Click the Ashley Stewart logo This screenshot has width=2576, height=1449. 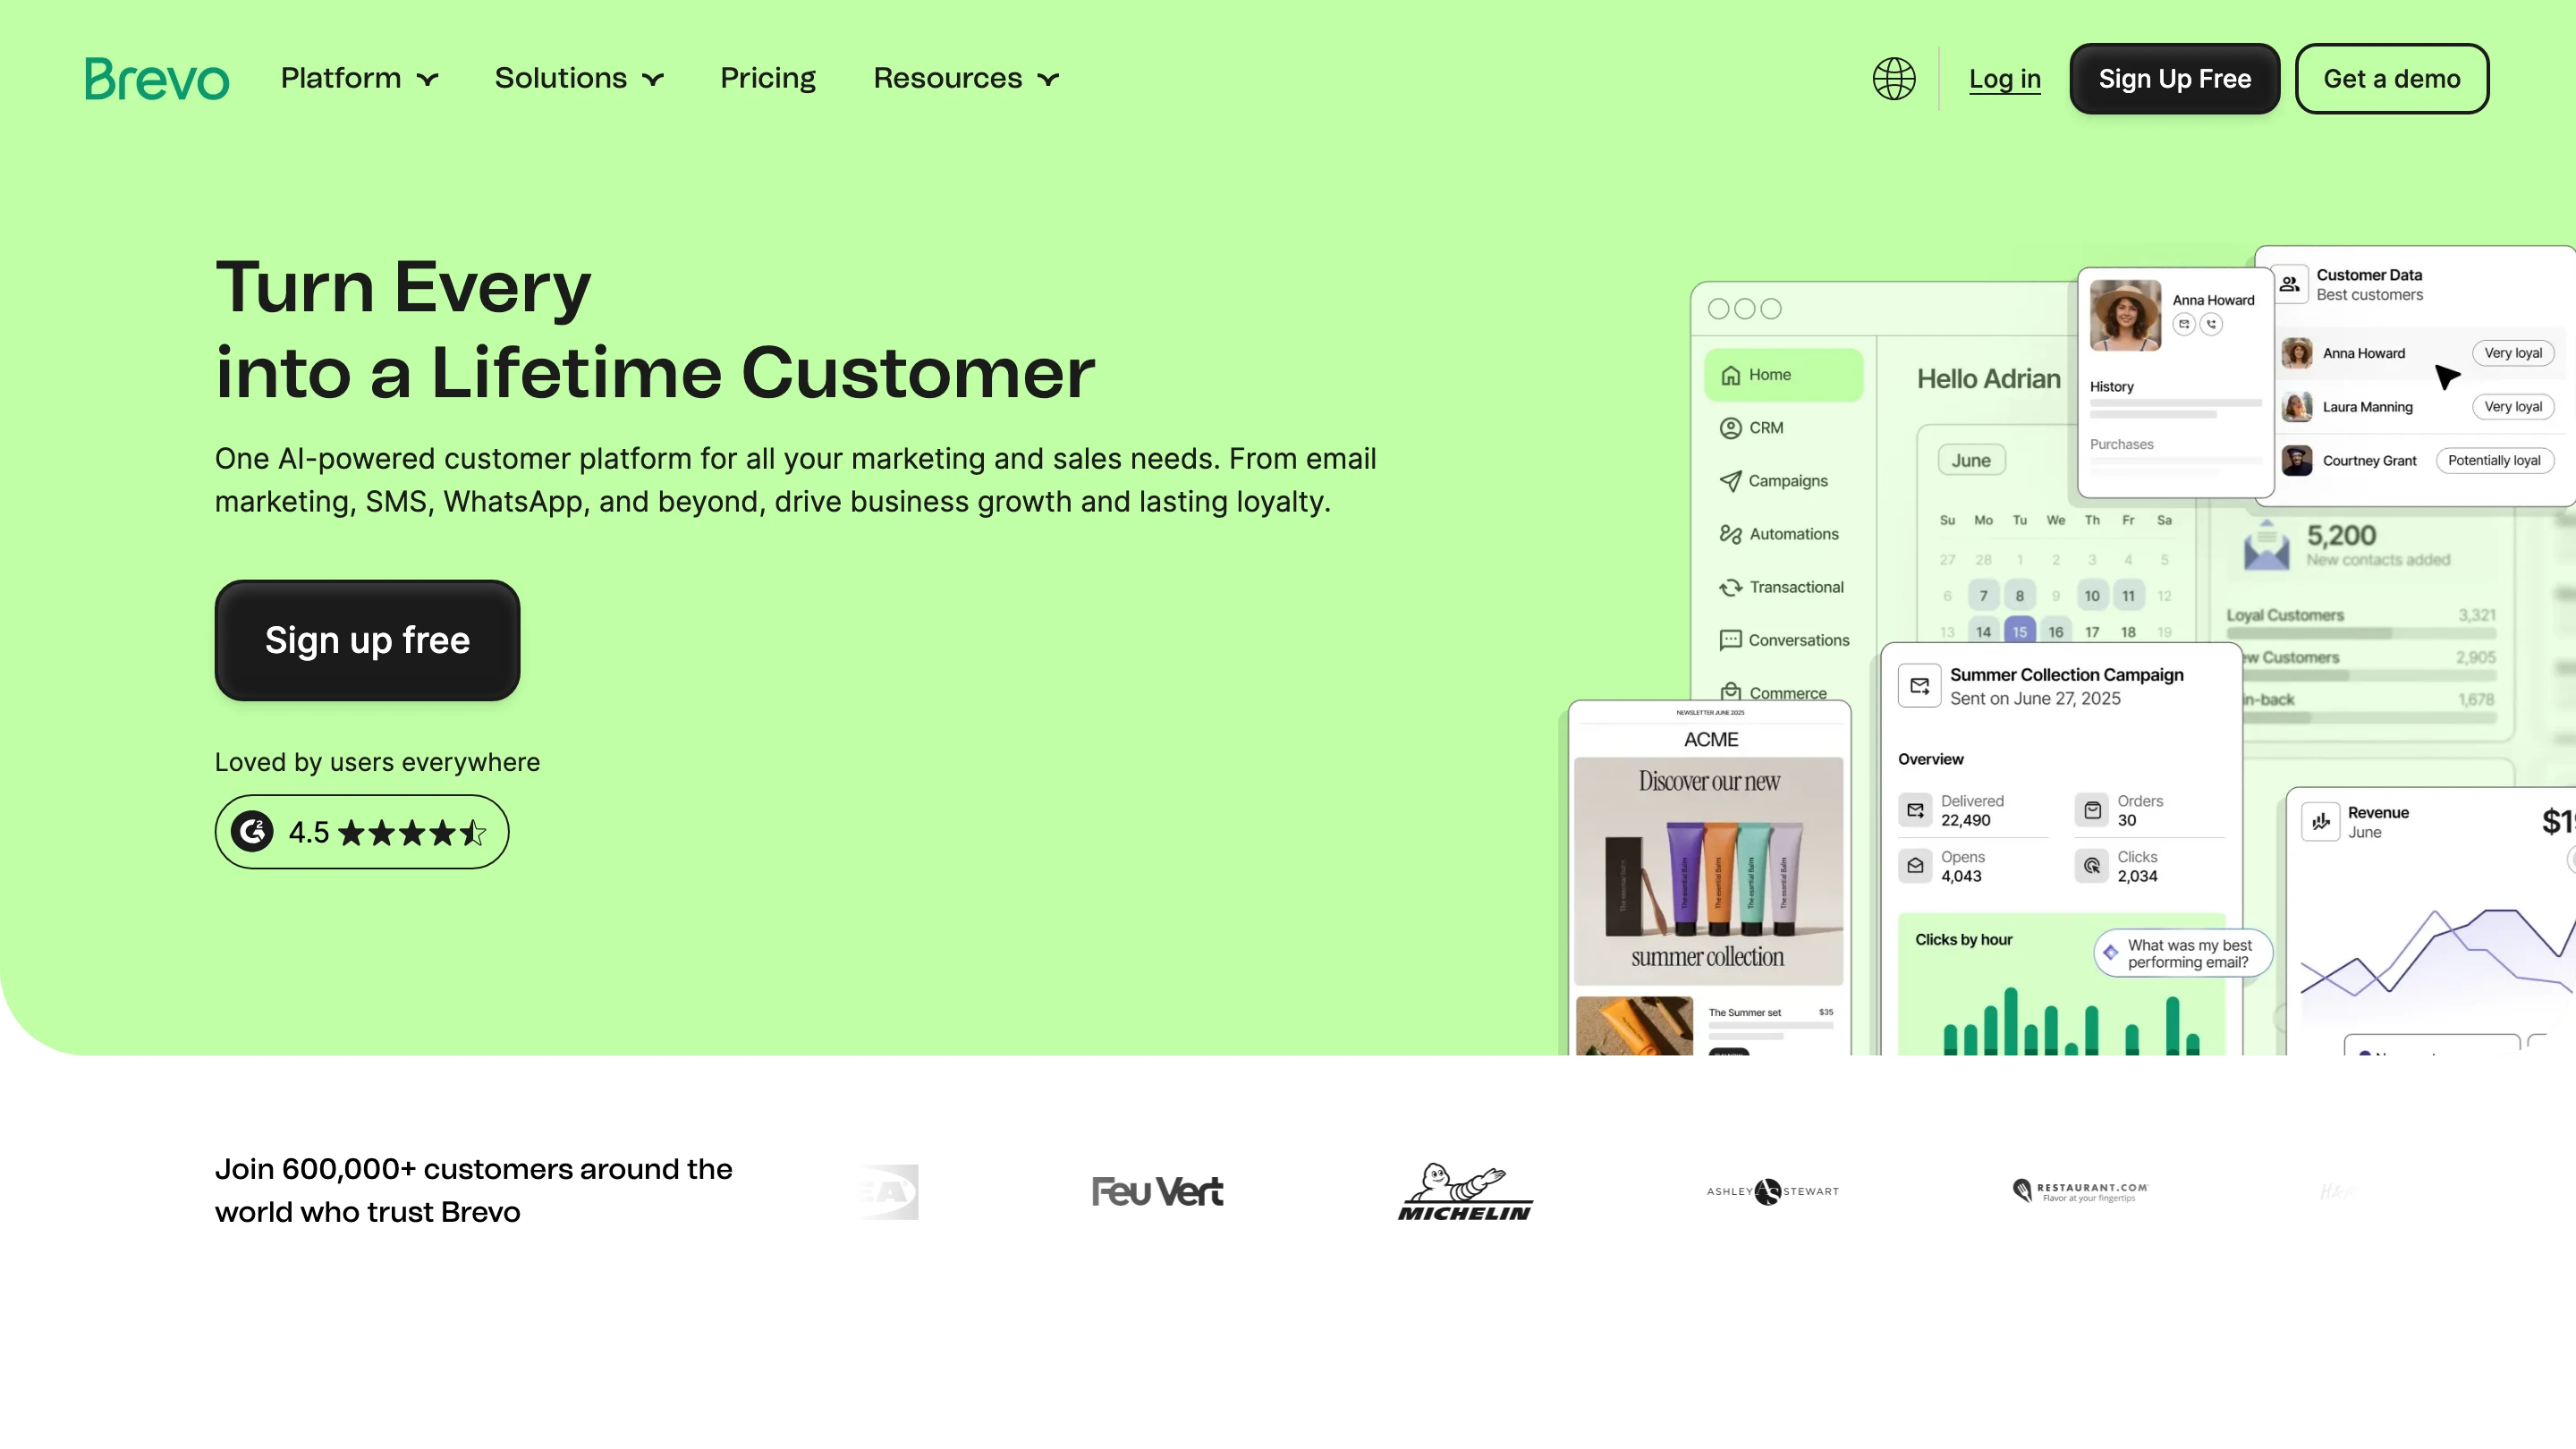coord(1773,1191)
